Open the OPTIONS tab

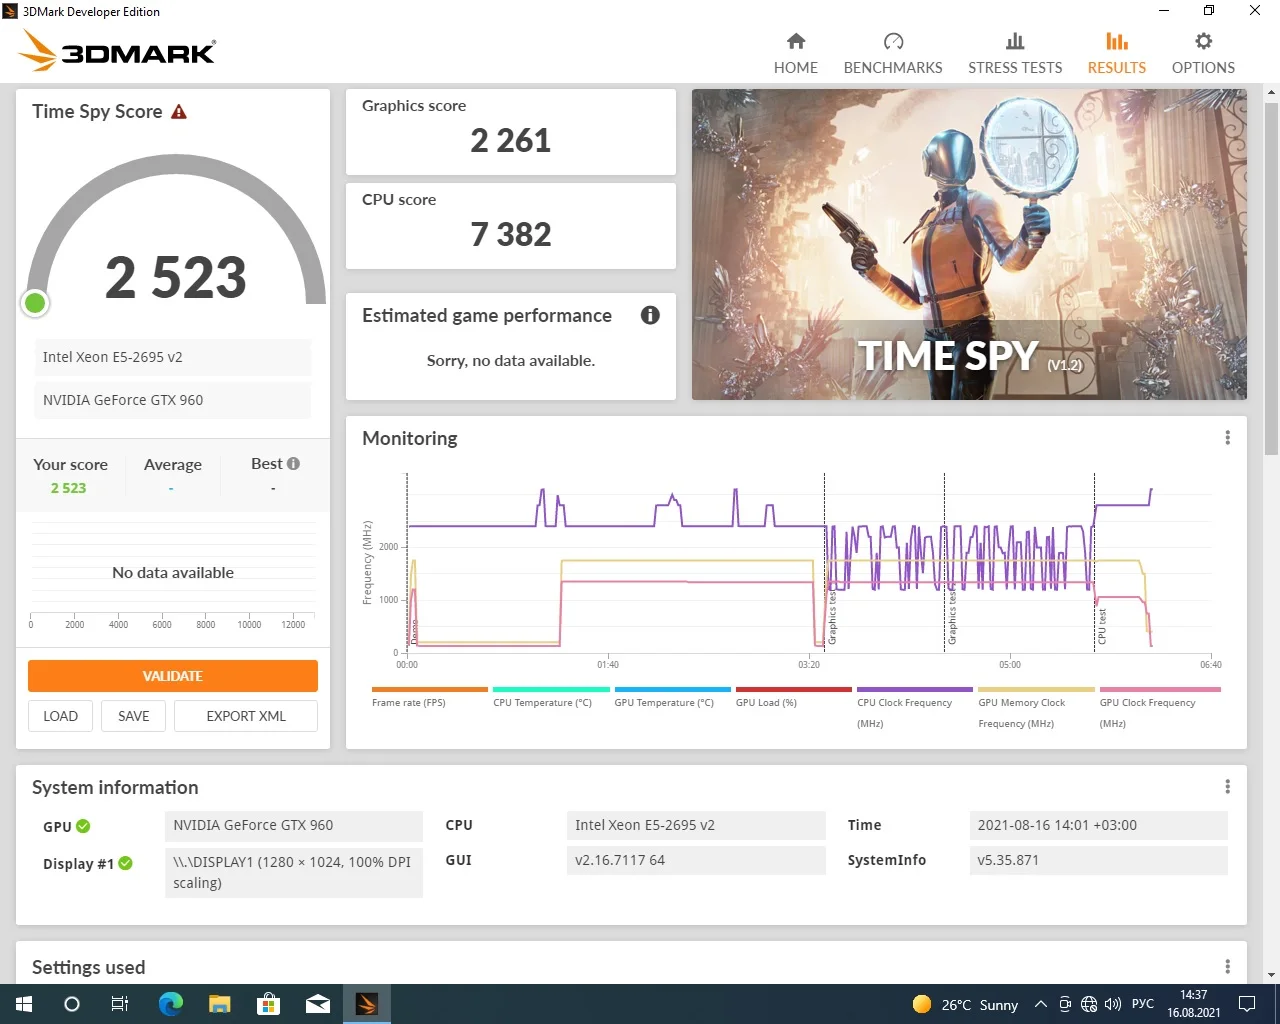tap(1203, 53)
